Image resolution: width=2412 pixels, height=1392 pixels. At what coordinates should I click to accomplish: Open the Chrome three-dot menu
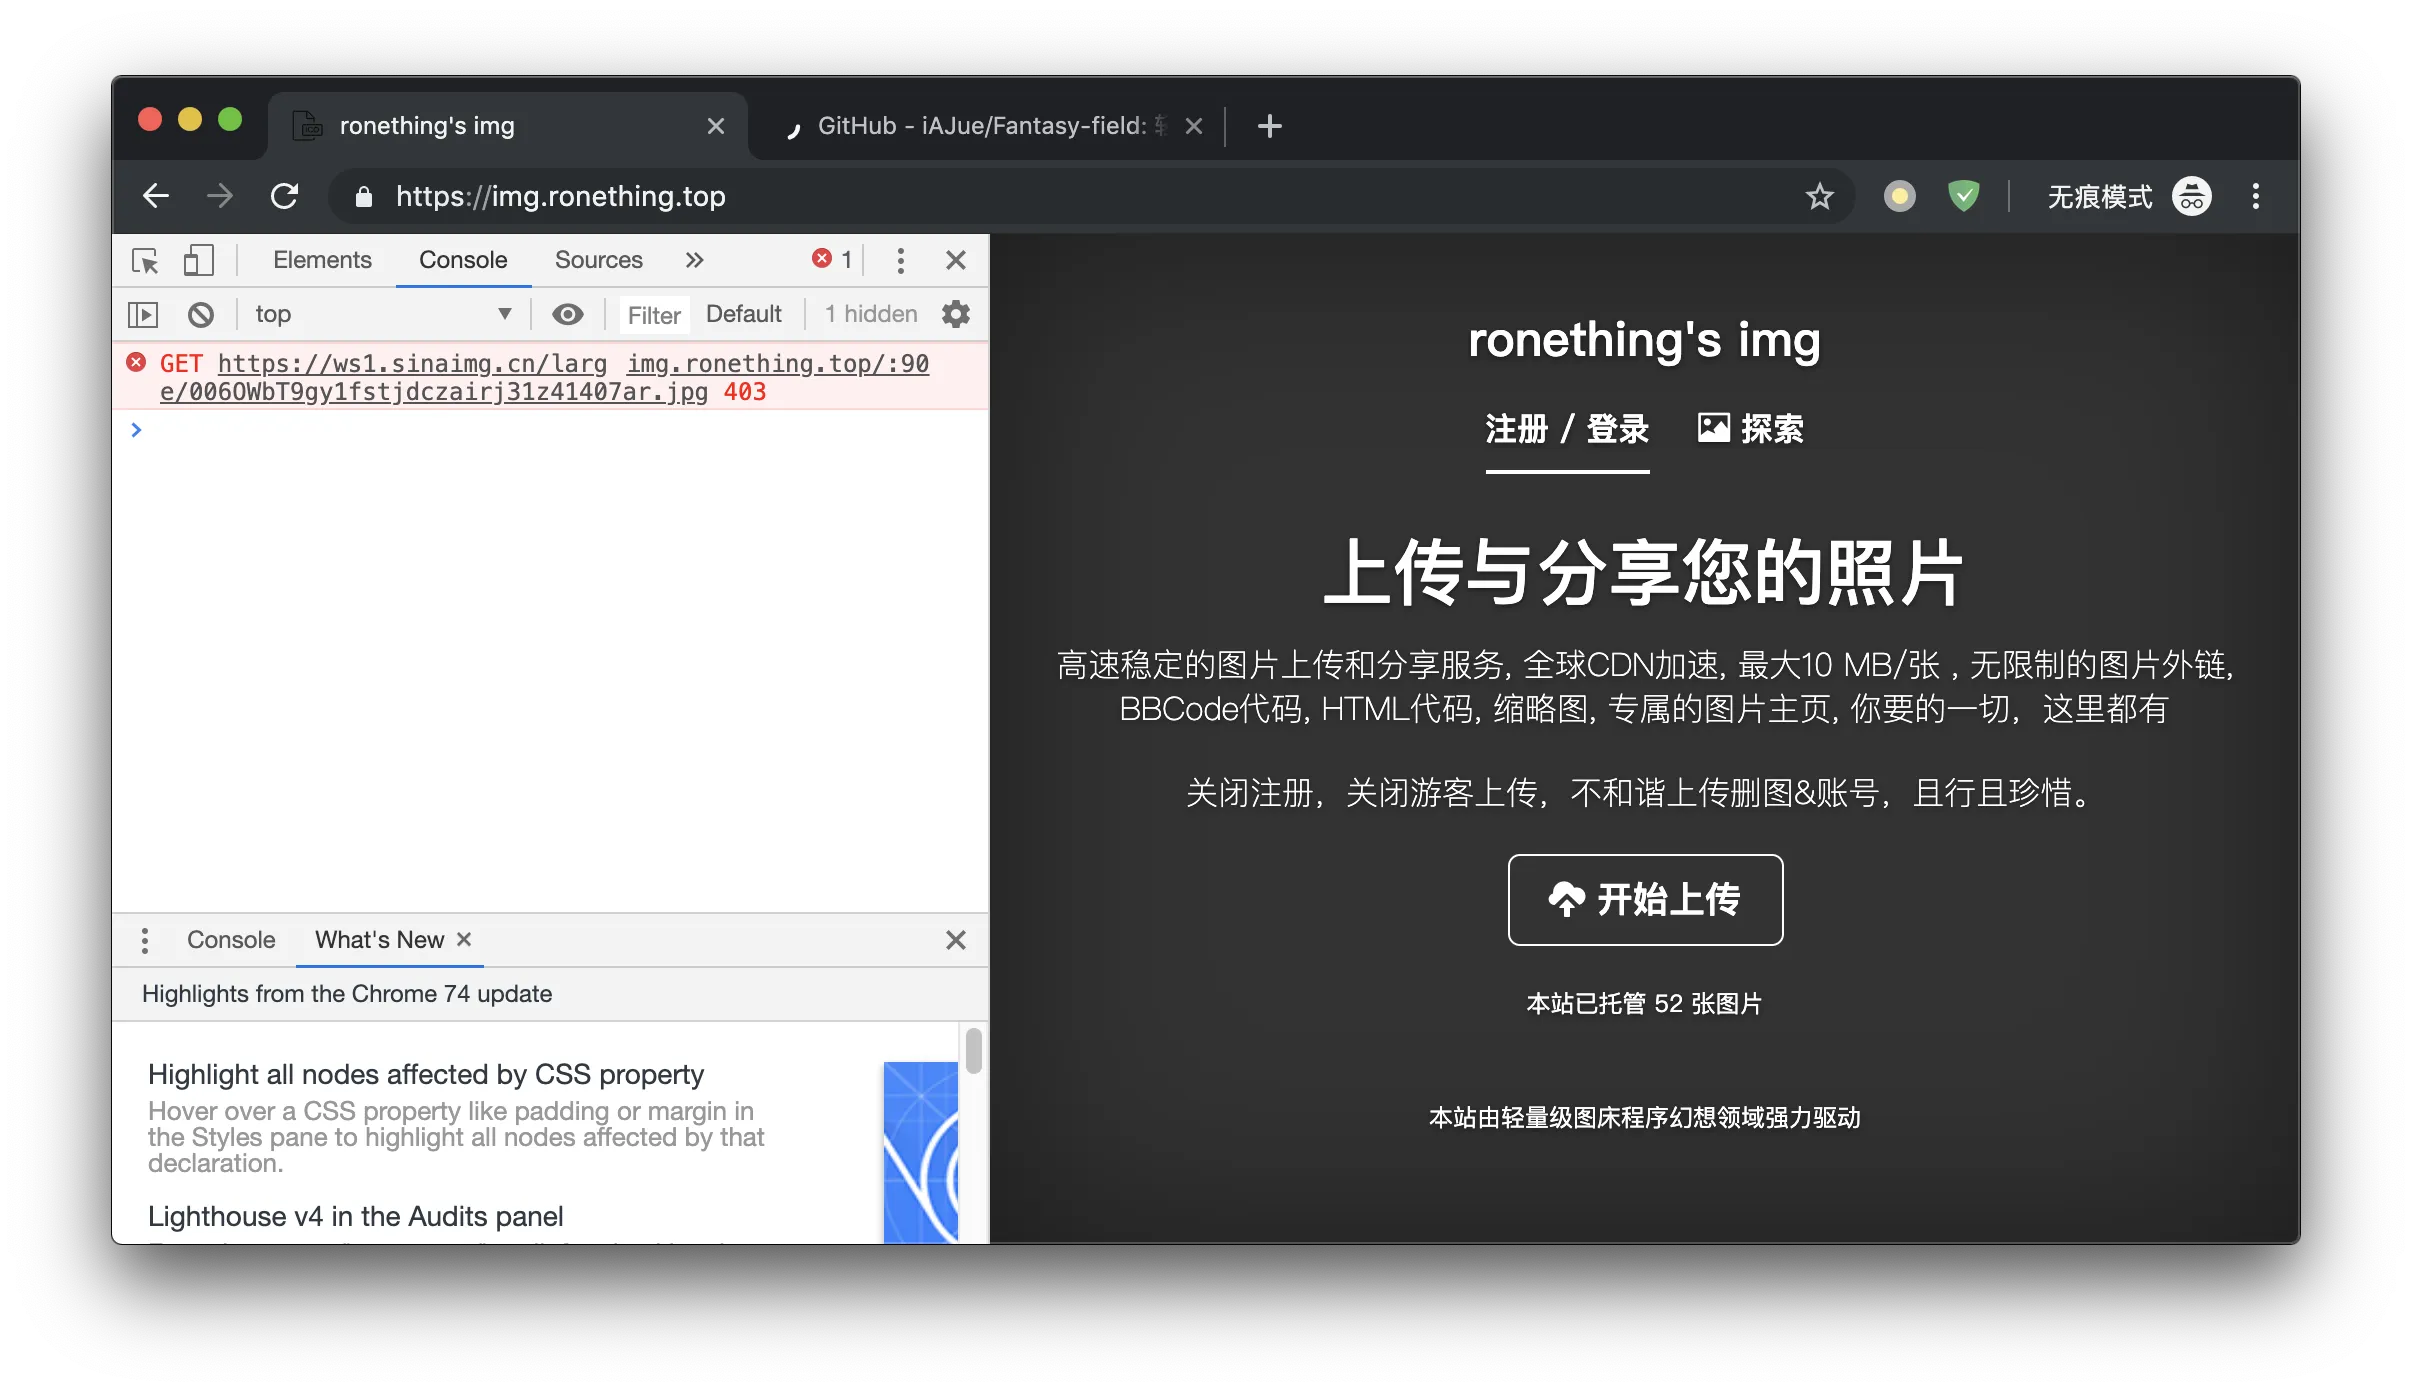click(x=2256, y=196)
